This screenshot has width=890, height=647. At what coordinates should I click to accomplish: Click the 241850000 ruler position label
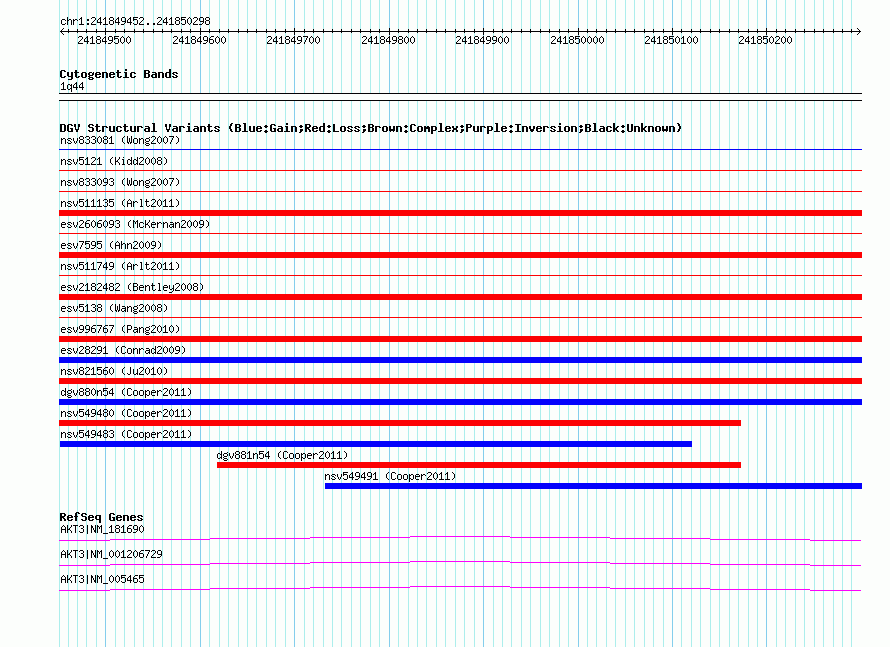(x=577, y=40)
